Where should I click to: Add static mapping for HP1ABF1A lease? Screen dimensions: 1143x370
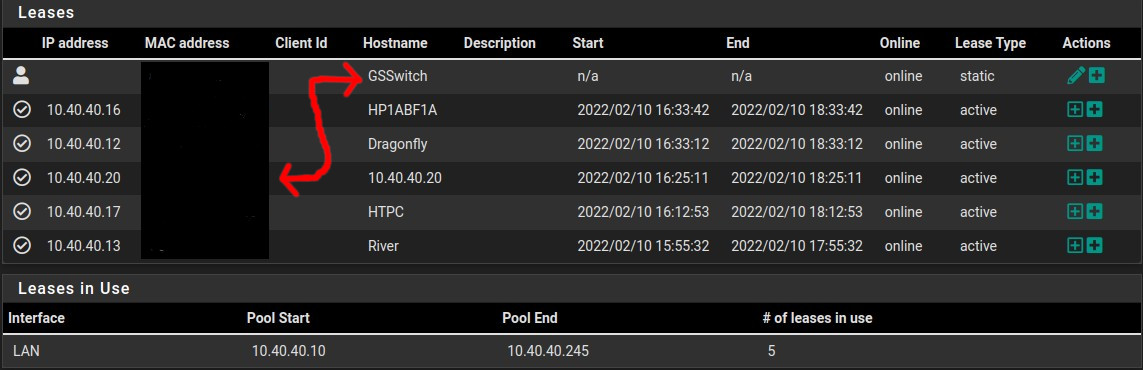click(1074, 110)
